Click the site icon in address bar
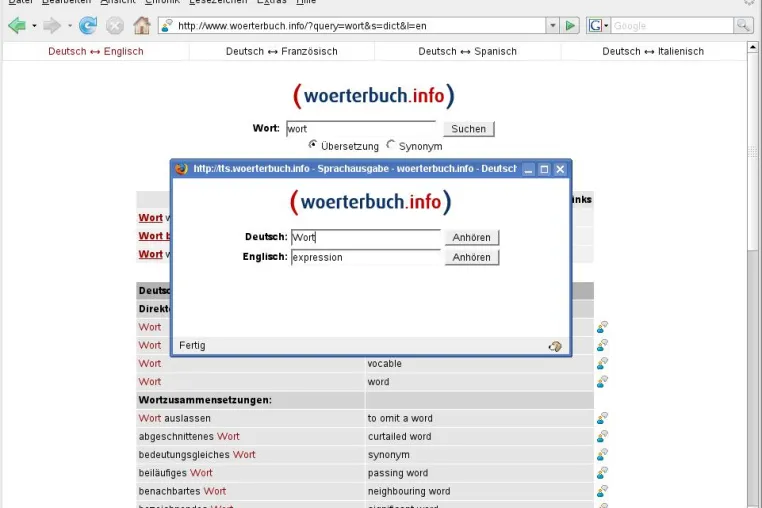The height and width of the screenshot is (508, 762). [x=167, y=25]
